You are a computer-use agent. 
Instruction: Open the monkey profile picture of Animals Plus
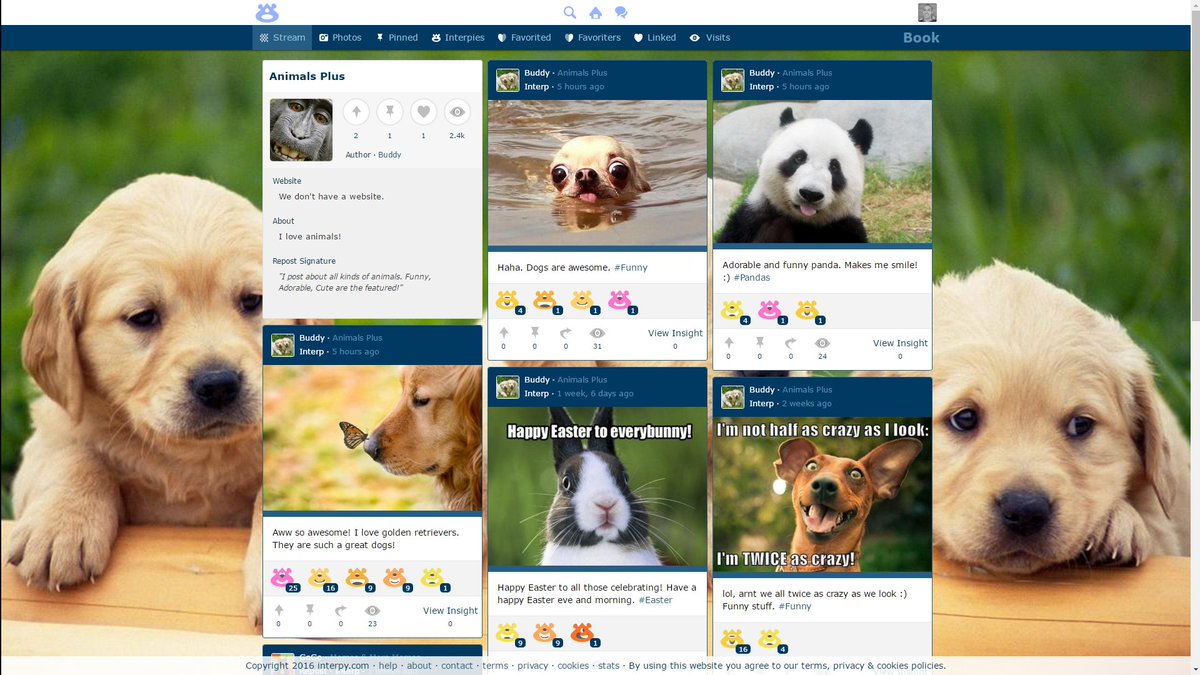click(301, 130)
